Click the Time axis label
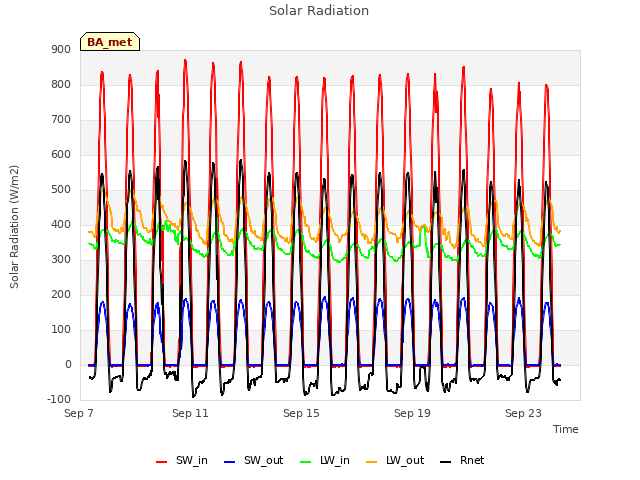Viewport: 640px width, 480px height. coord(566,429)
